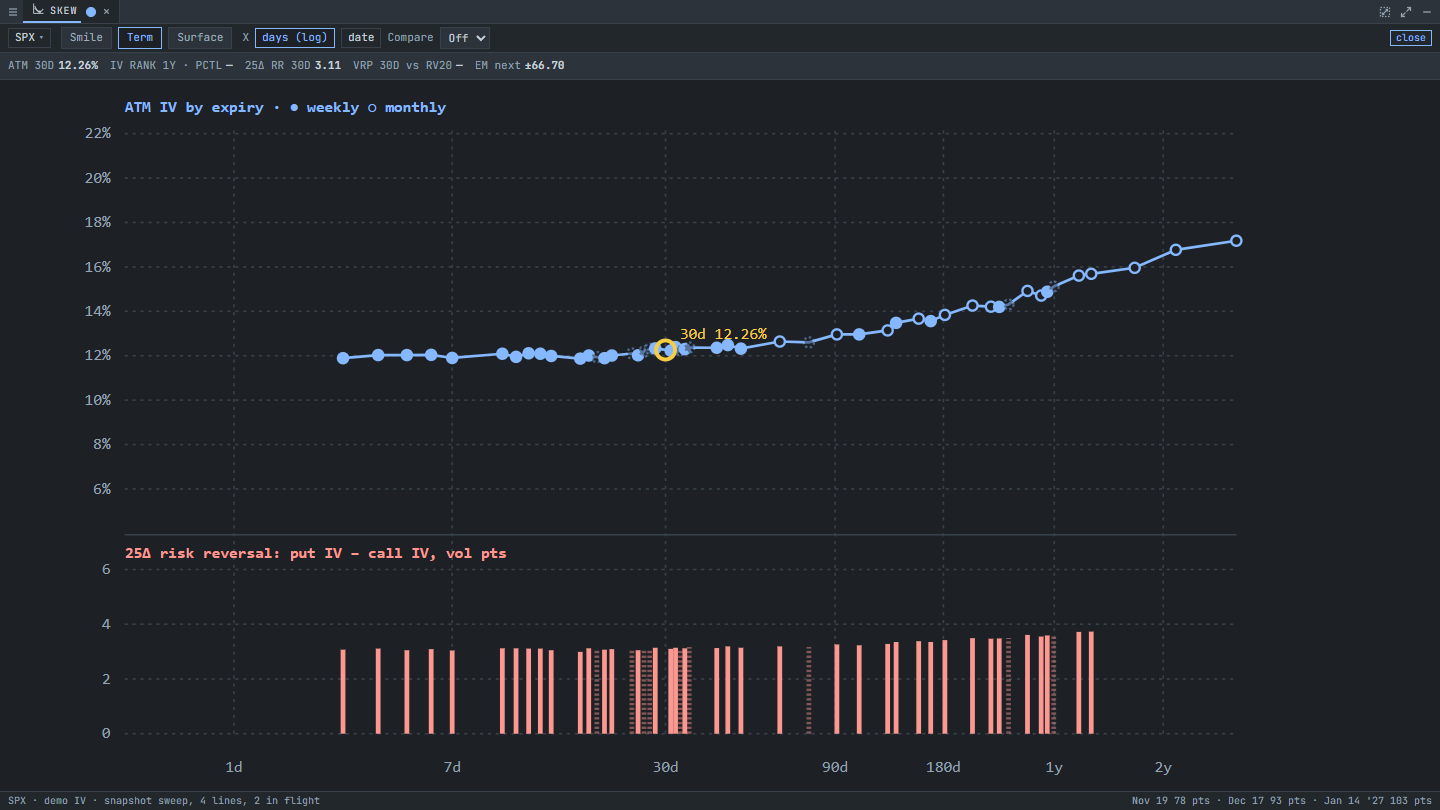The image size is (1440, 810).
Task: Click the 1d x-axis label
Action: click(x=234, y=767)
